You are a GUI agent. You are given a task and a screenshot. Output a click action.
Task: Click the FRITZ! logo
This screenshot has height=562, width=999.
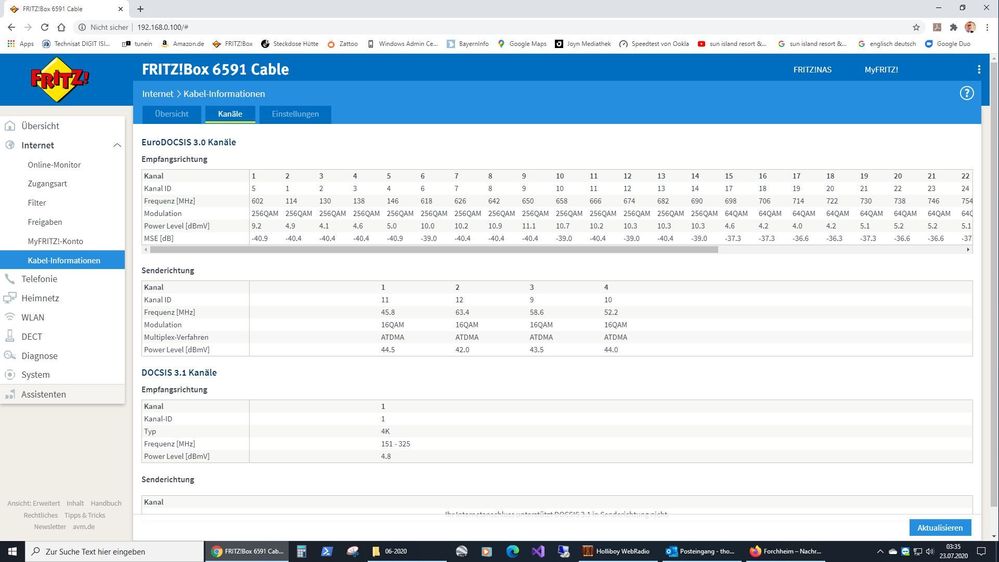(x=59, y=80)
